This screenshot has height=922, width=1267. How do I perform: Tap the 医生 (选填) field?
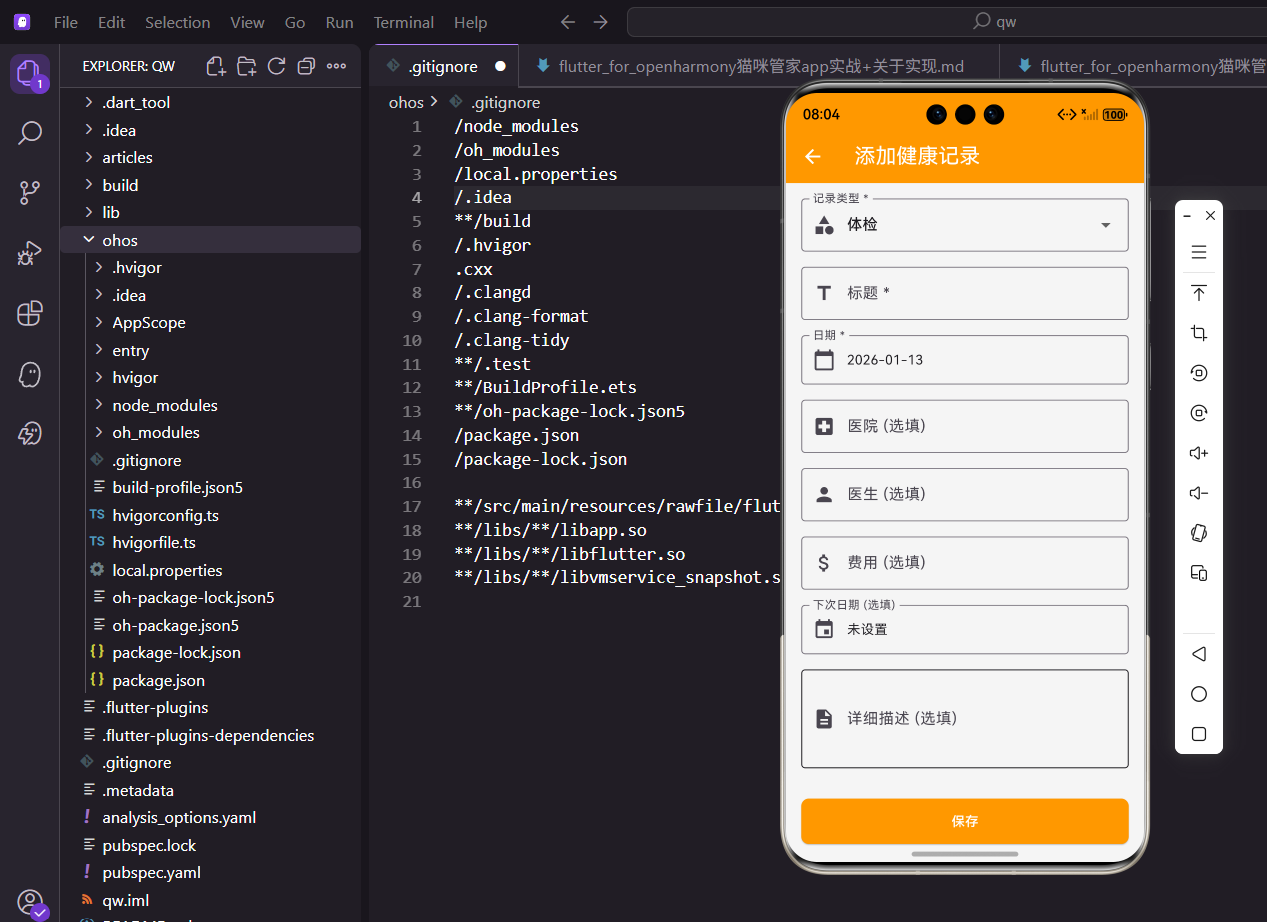(965, 494)
